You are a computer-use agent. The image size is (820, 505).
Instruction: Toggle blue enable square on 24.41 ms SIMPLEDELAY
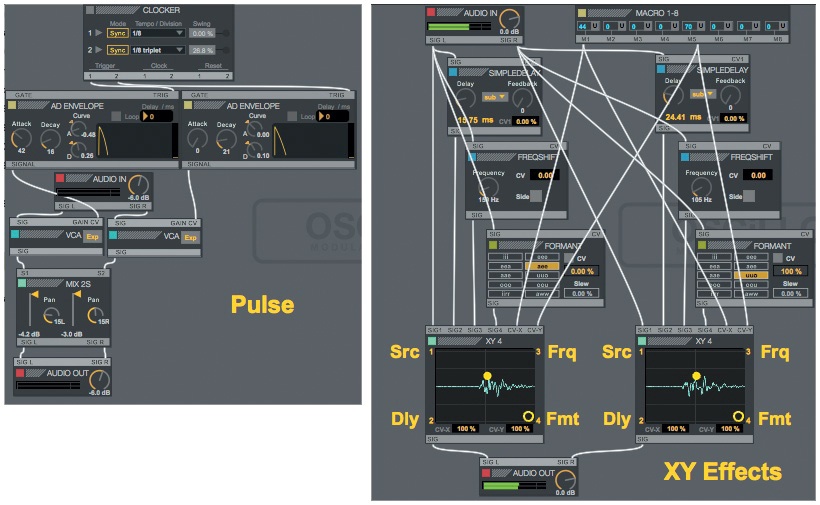[661, 69]
